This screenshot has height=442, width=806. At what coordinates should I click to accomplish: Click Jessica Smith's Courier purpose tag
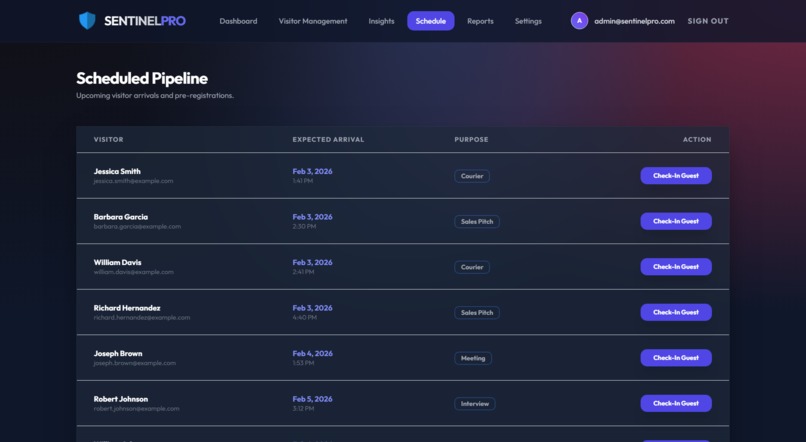pos(472,176)
